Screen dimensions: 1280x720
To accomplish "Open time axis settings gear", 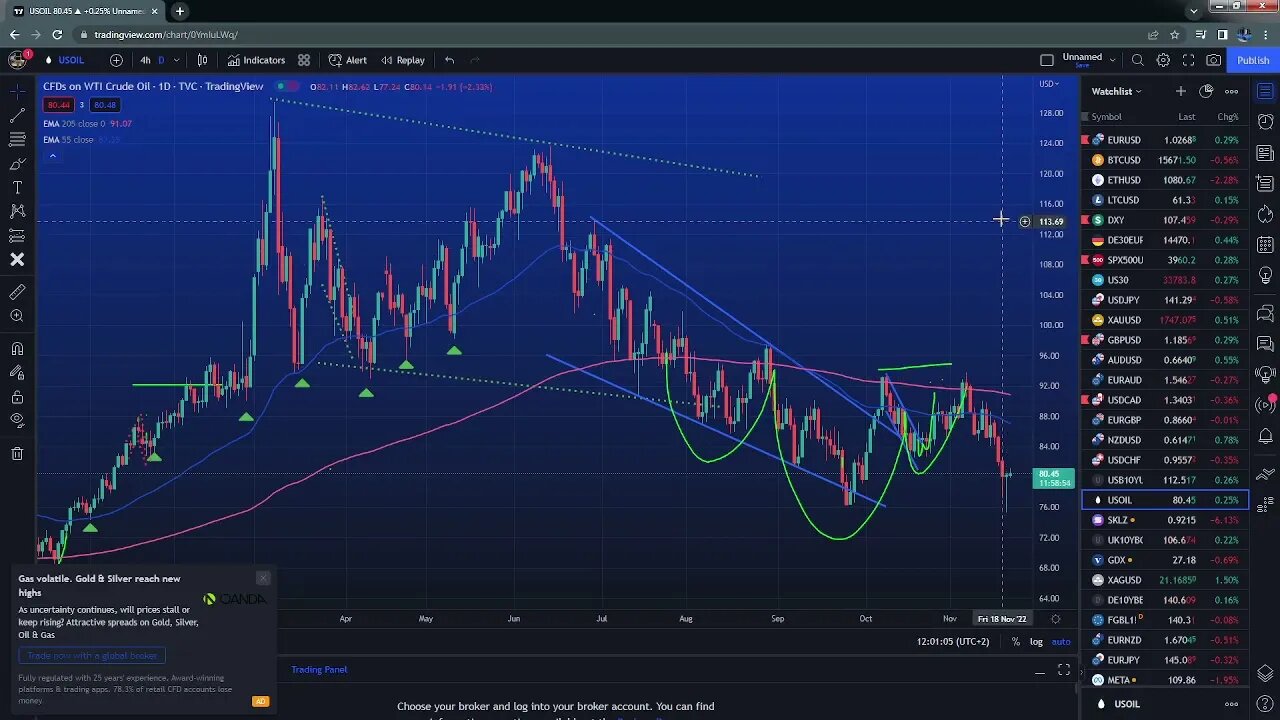I will (x=1055, y=619).
